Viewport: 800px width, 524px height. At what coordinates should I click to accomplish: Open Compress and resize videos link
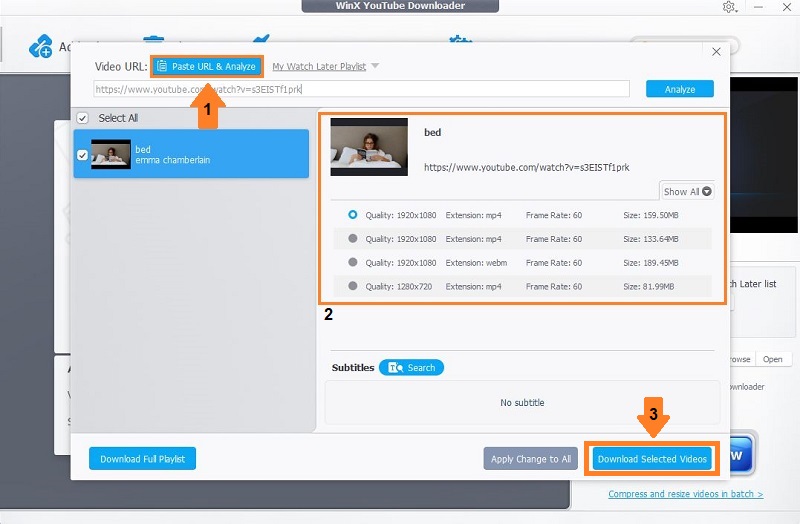(x=685, y=494)
